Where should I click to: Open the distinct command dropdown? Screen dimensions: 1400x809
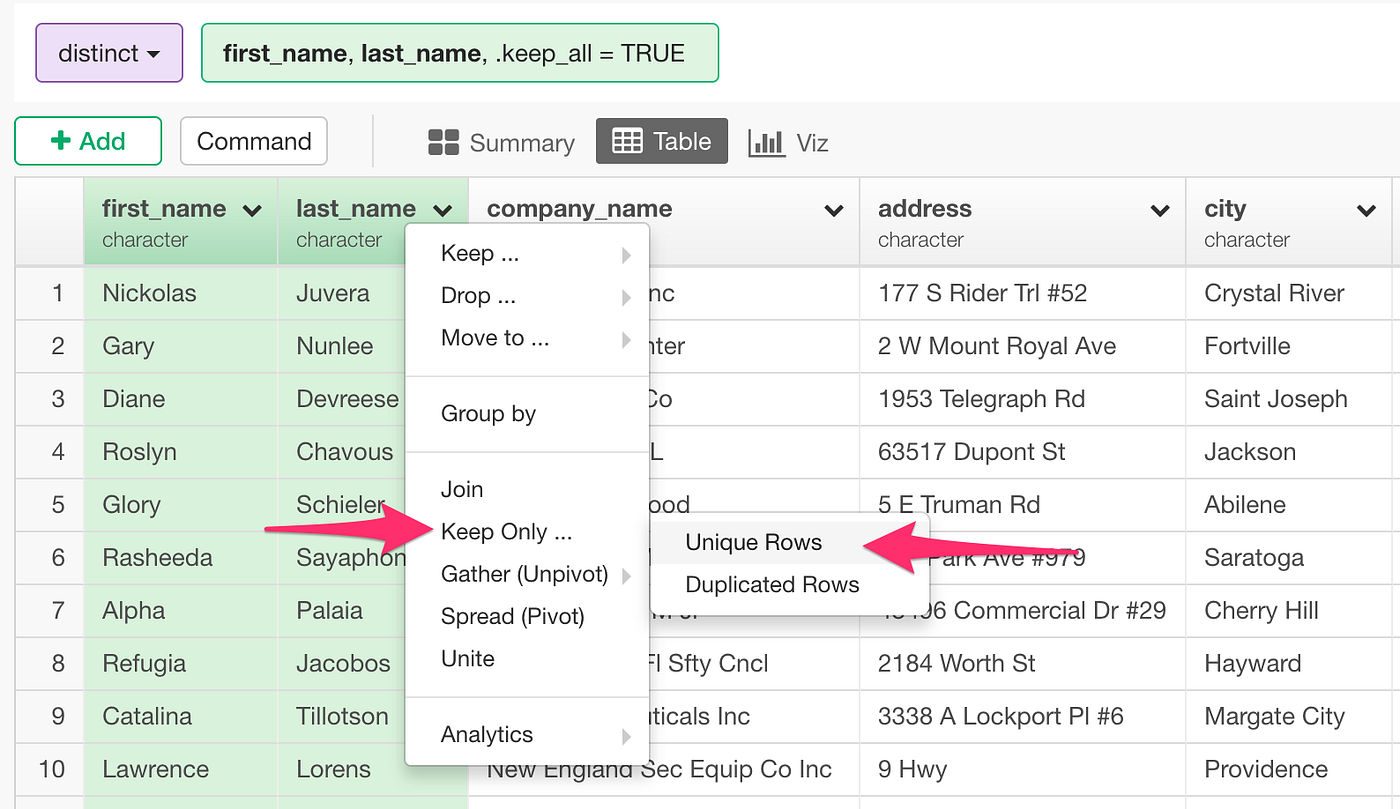point(109,53)
